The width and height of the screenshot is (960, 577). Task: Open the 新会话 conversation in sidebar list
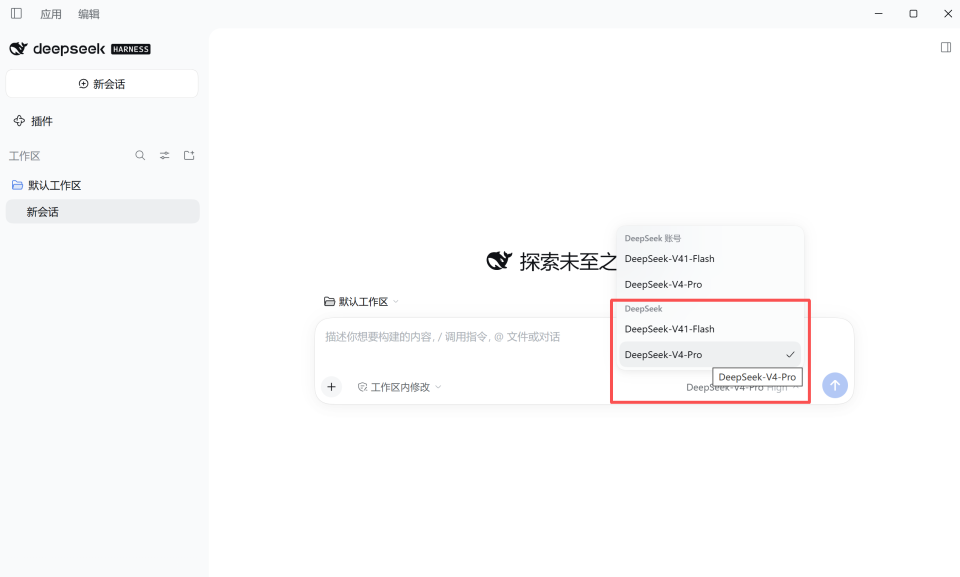point(102,212)
